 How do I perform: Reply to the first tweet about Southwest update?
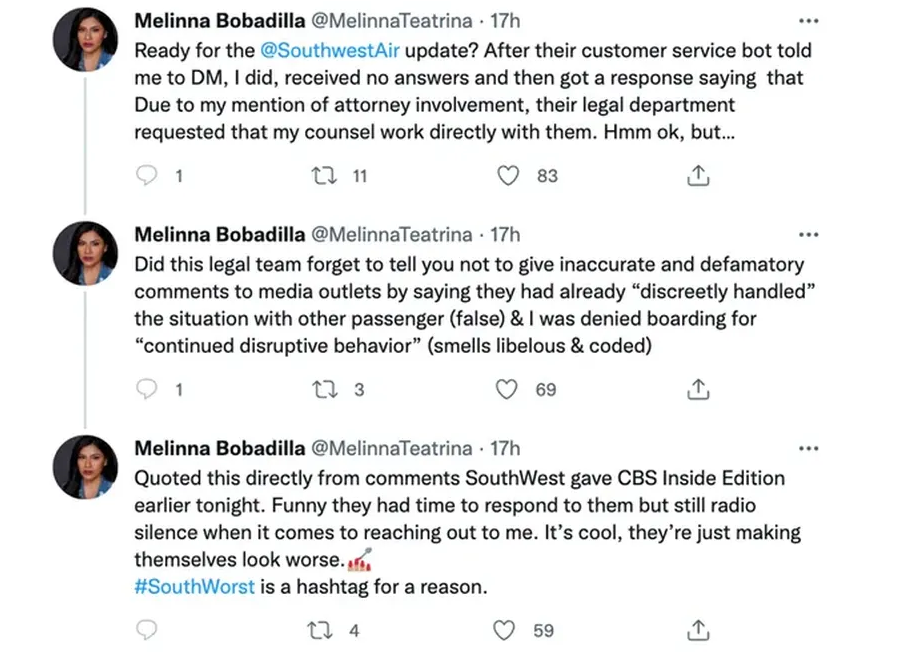(x=147, y=176)
